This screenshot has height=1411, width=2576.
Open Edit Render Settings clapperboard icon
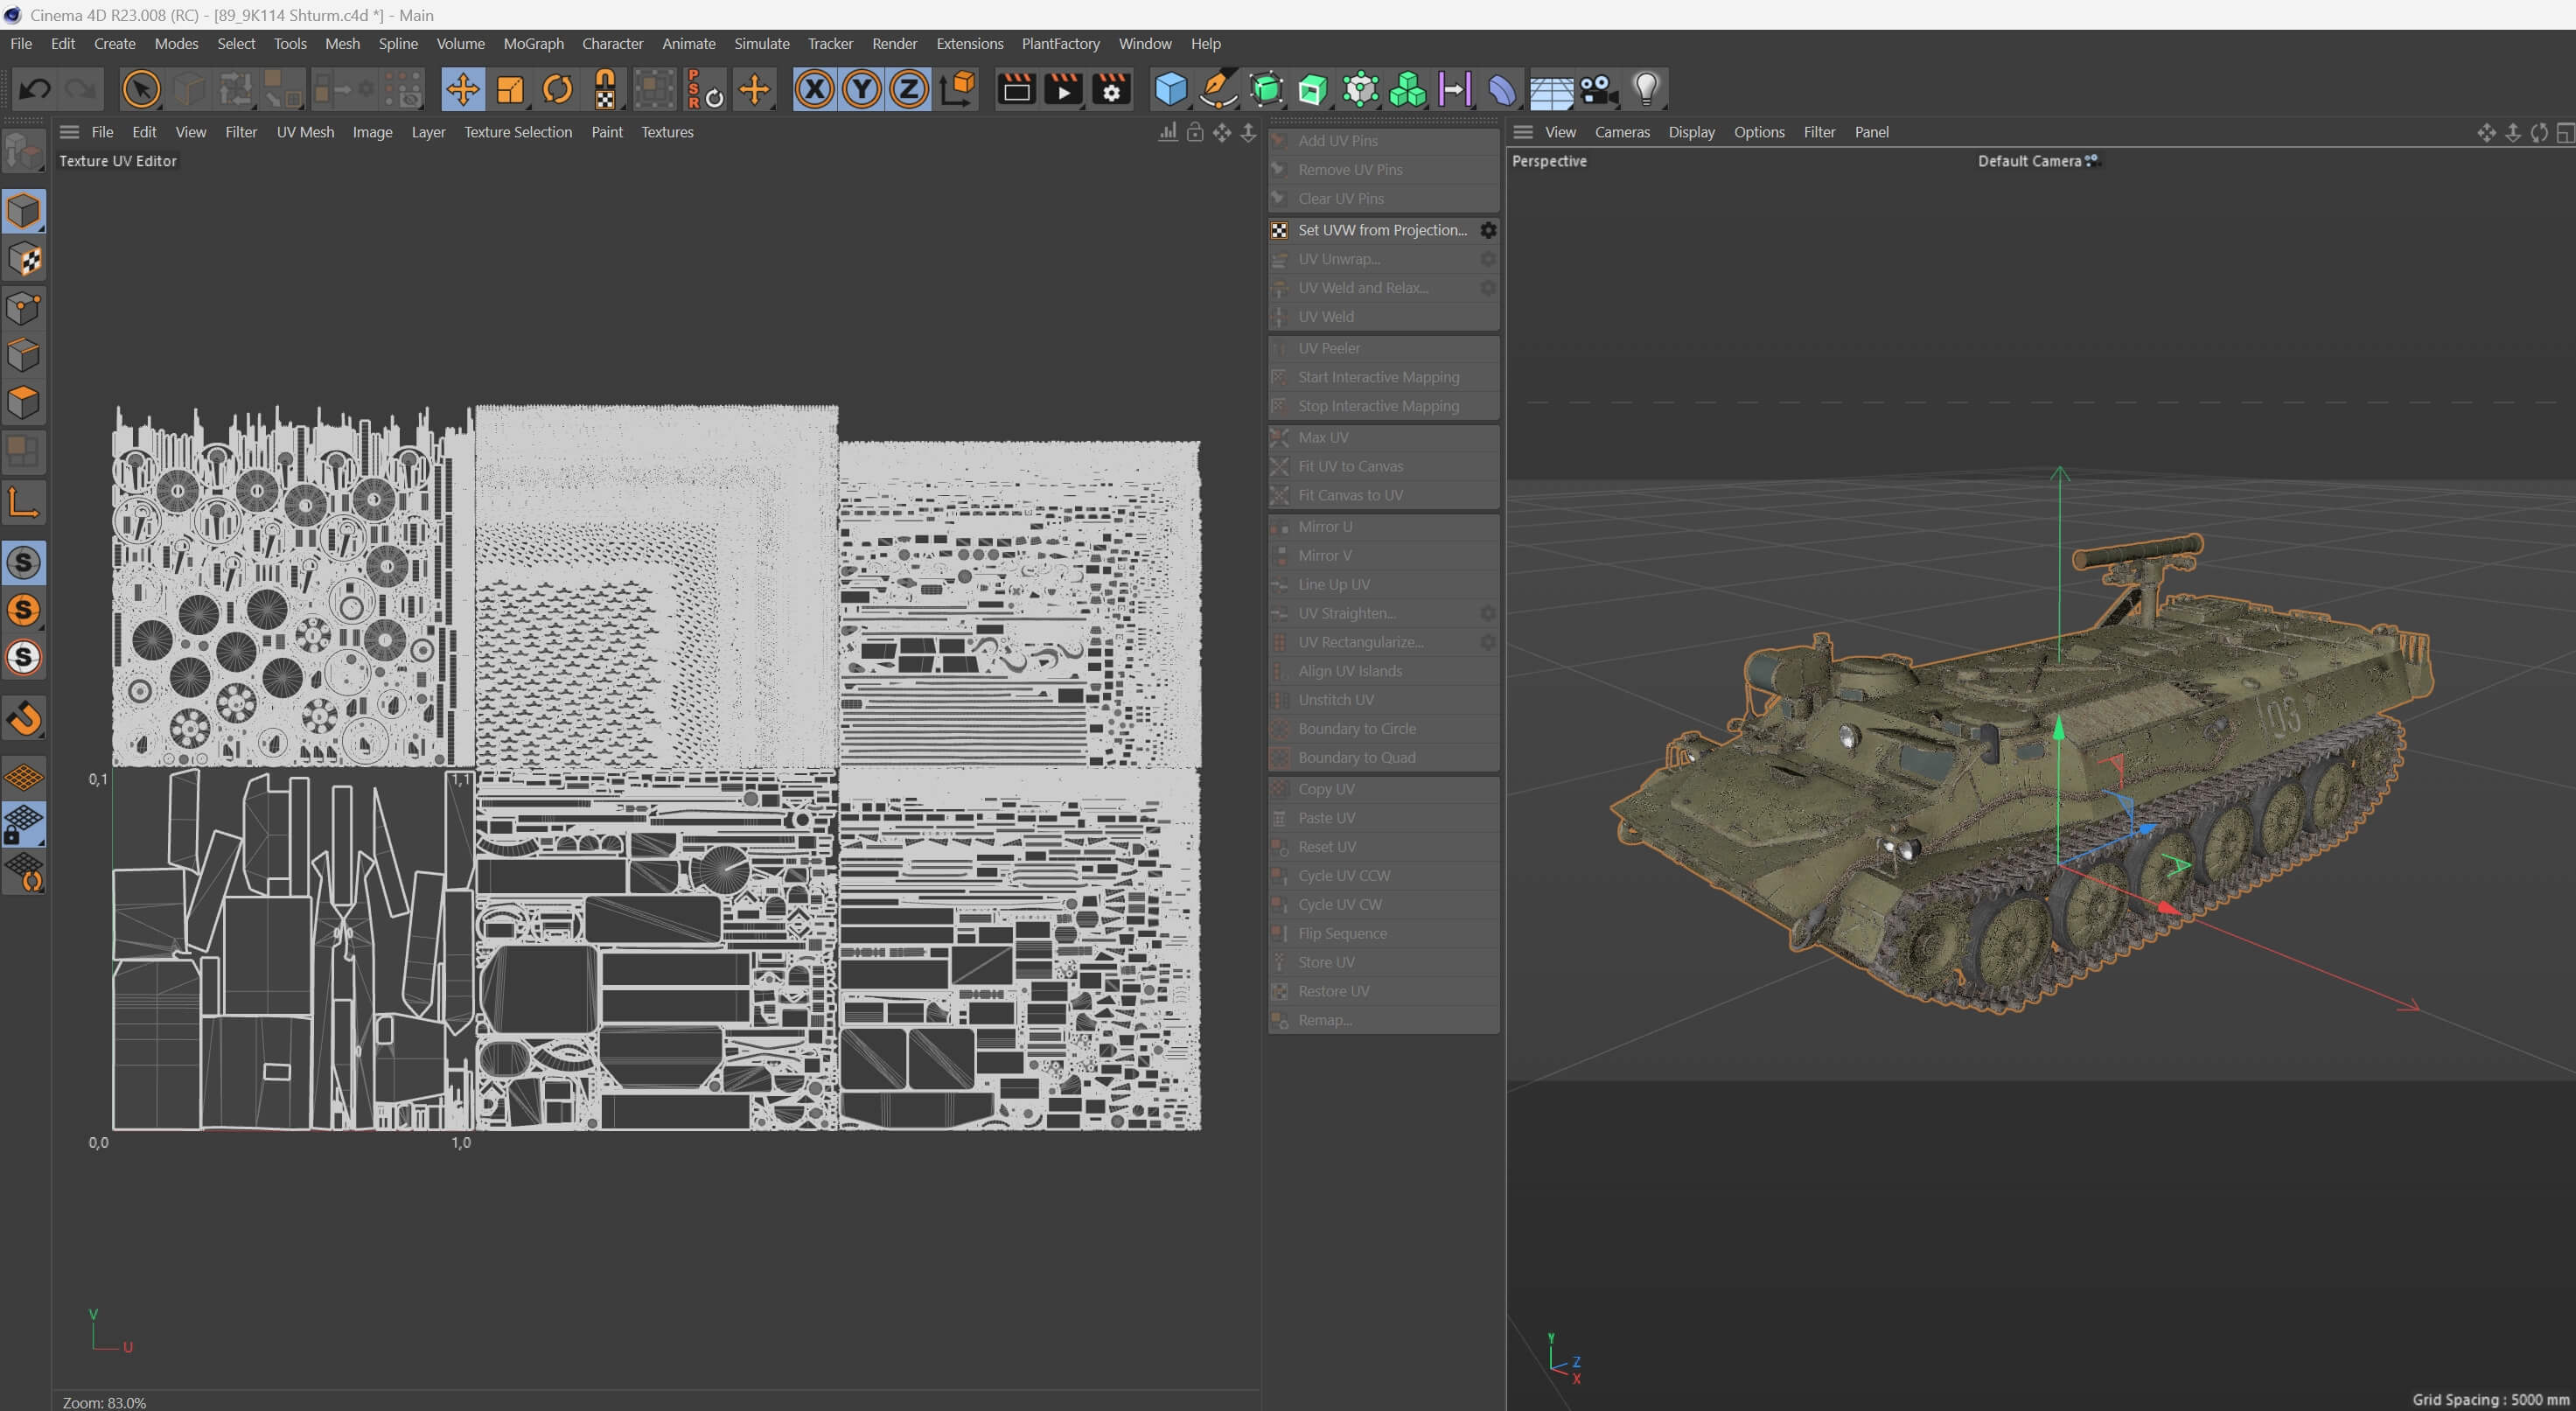click(1111, 90)
